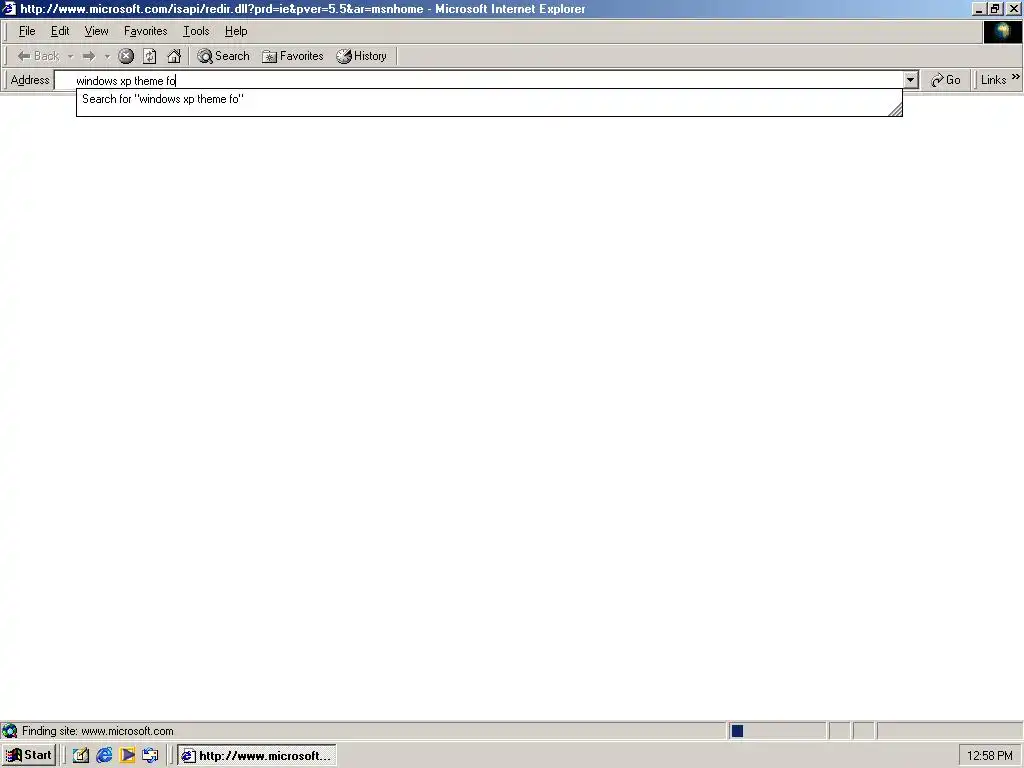Expand the Links toolbar chevron
Image resolution: width=1024 pixels, height=768 pixels.
pos(1016,78)
